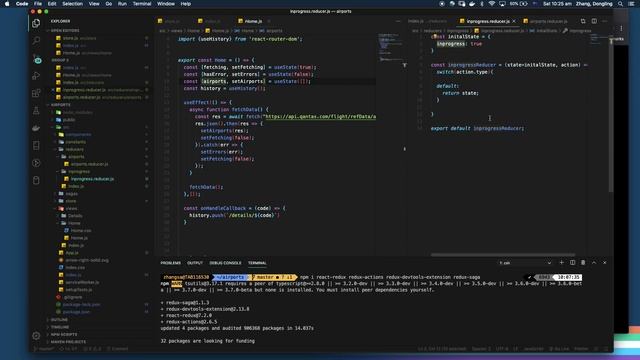This screenshot has width=640, height=360.
Task: Click the date and time in menu bar
Action: (x=557, y=4)
